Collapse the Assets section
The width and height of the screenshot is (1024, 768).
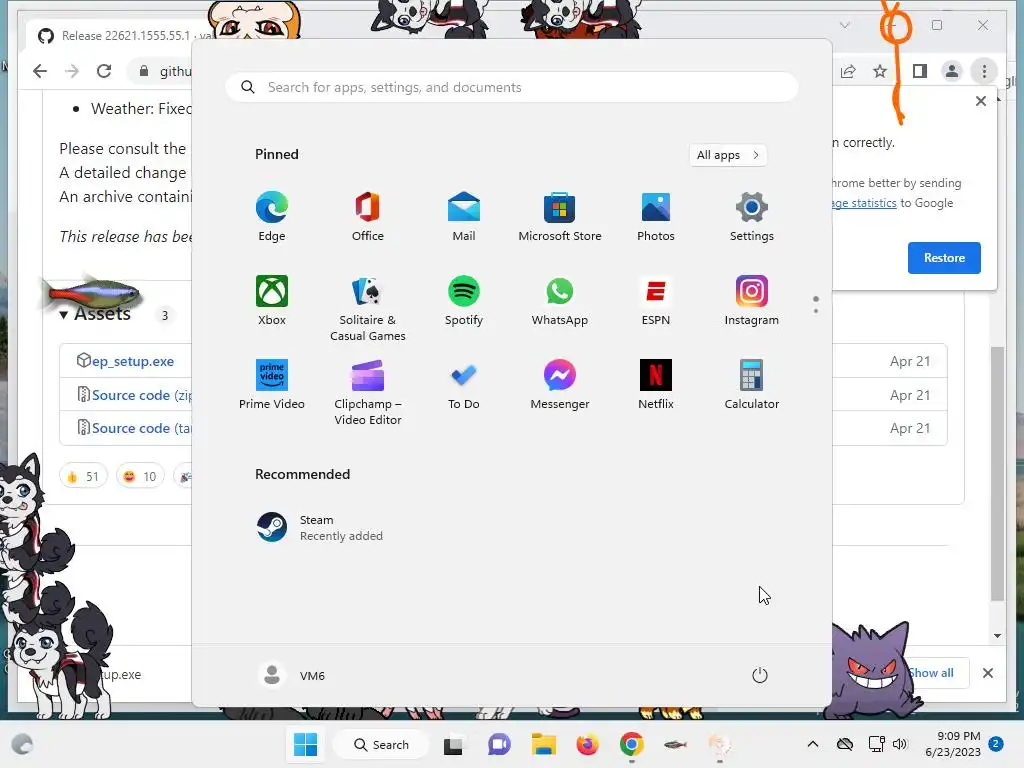(95, 314)
